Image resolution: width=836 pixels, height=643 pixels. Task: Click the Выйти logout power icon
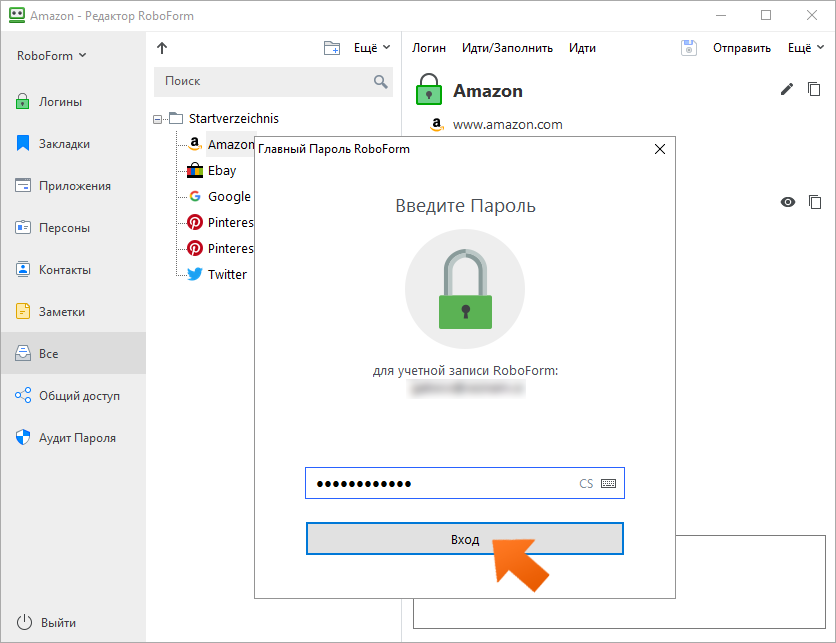24,622
